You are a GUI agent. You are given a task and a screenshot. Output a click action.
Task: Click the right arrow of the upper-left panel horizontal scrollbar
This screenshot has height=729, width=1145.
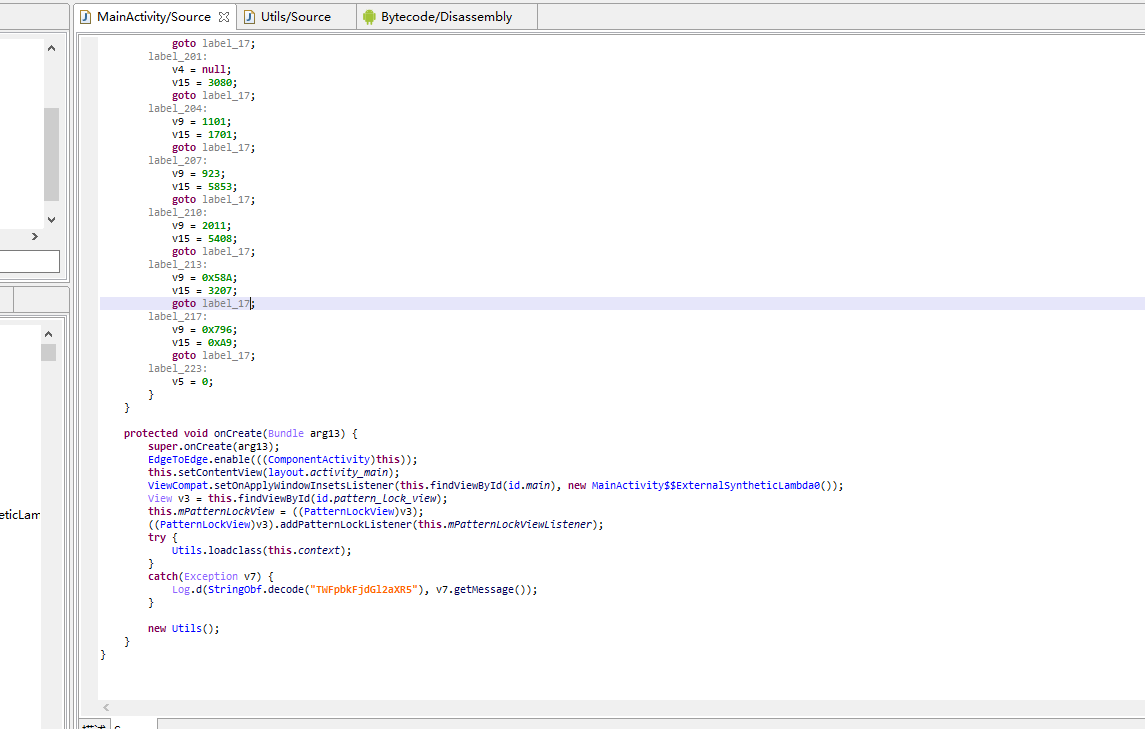click(x=34, y=237)
